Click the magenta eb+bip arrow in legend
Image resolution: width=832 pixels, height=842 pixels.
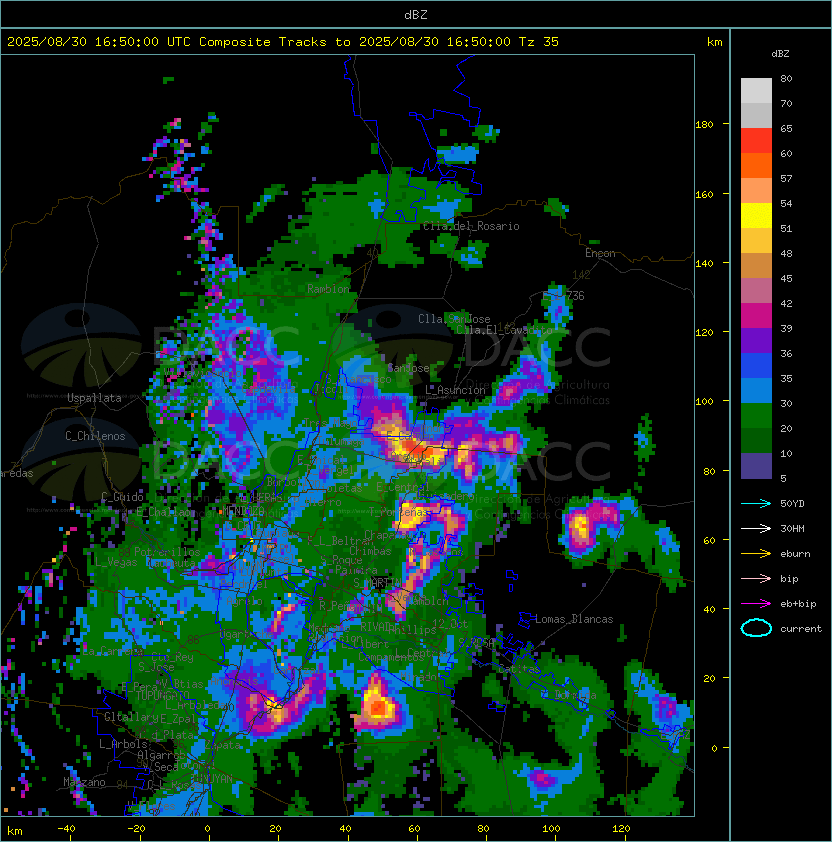756,604
